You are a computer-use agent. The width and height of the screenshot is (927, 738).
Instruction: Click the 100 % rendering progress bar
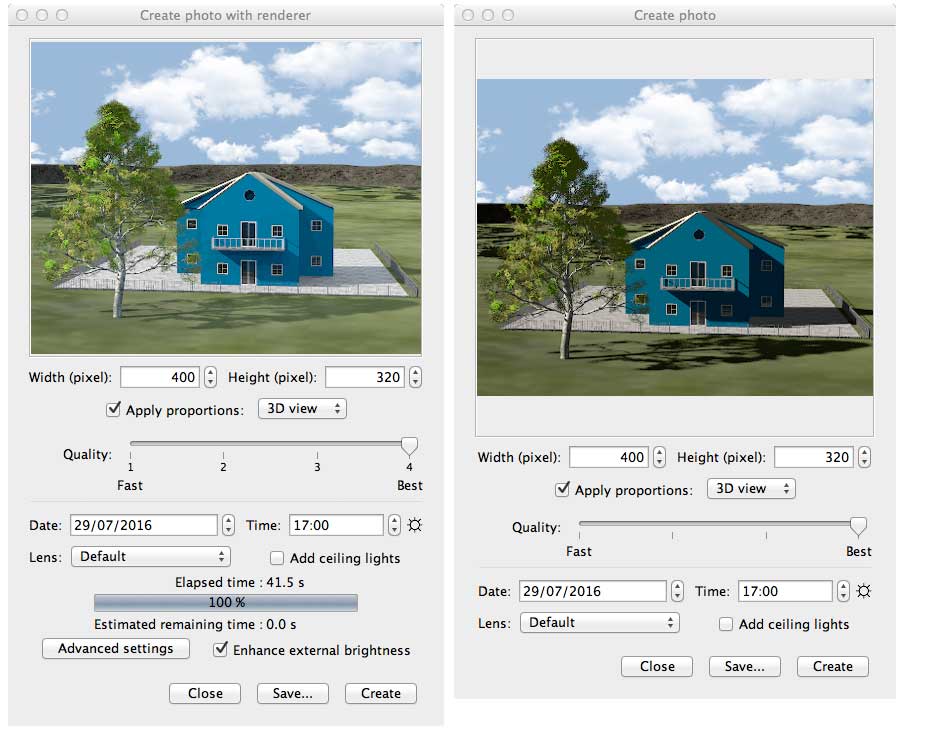(x=226, y=603)
